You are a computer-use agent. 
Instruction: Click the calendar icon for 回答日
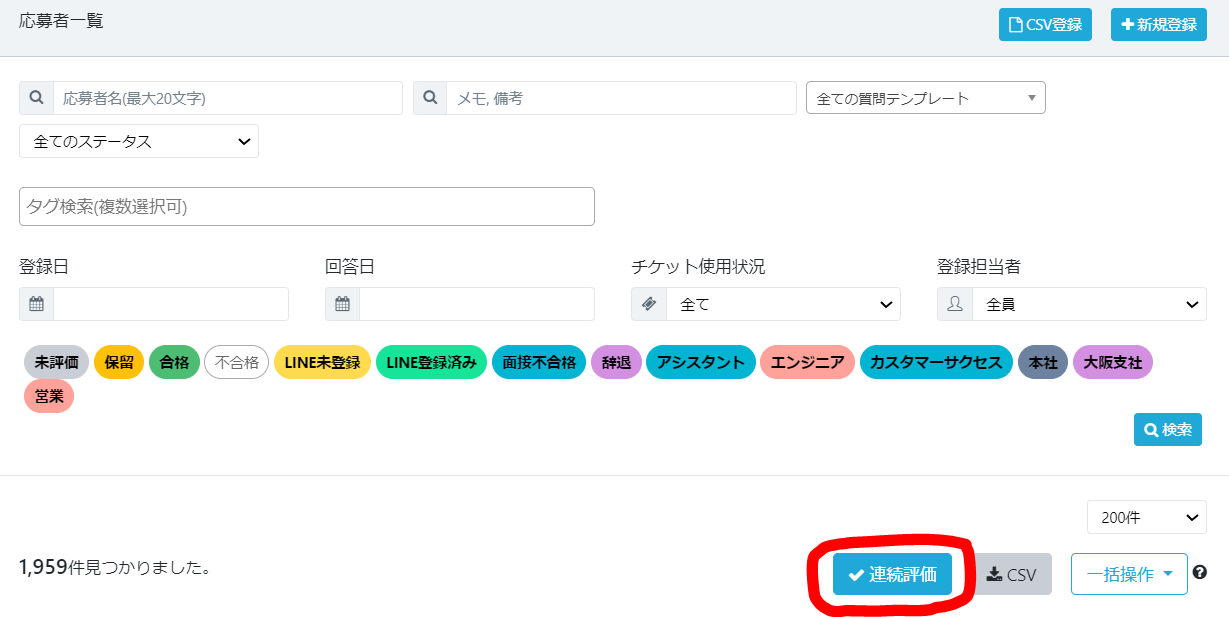point(342,304)
